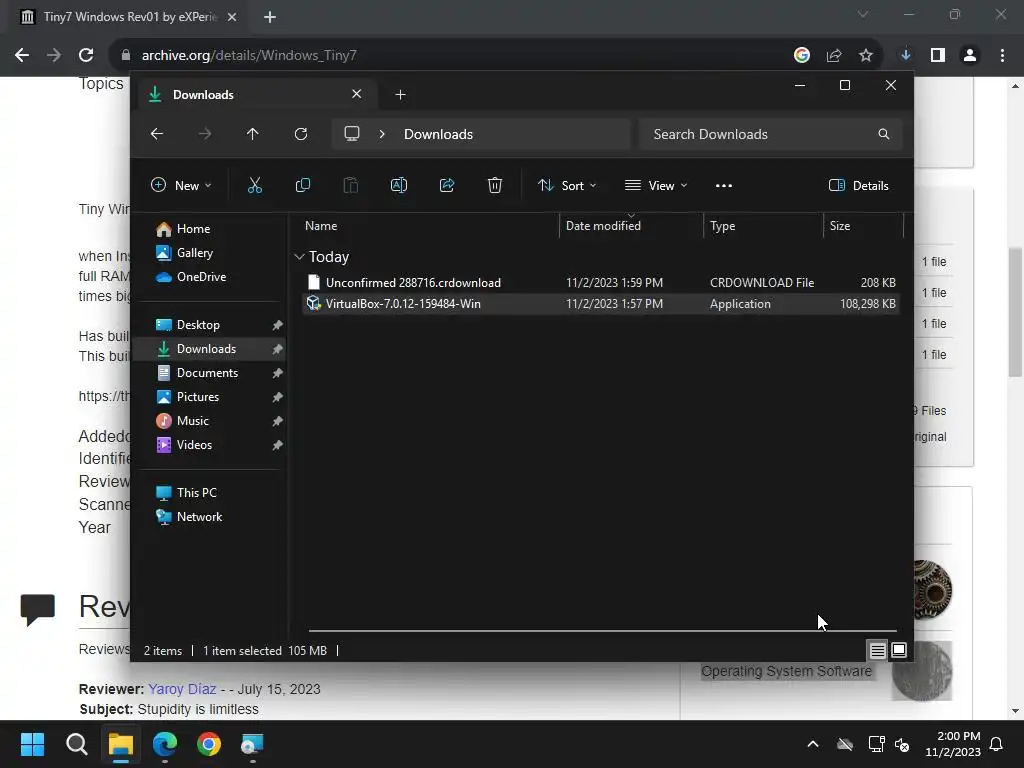This screenshot has height=768, width=1024.
Task: Select Unconfirmed 288716.crdownload file
Action: pos(601,283)
